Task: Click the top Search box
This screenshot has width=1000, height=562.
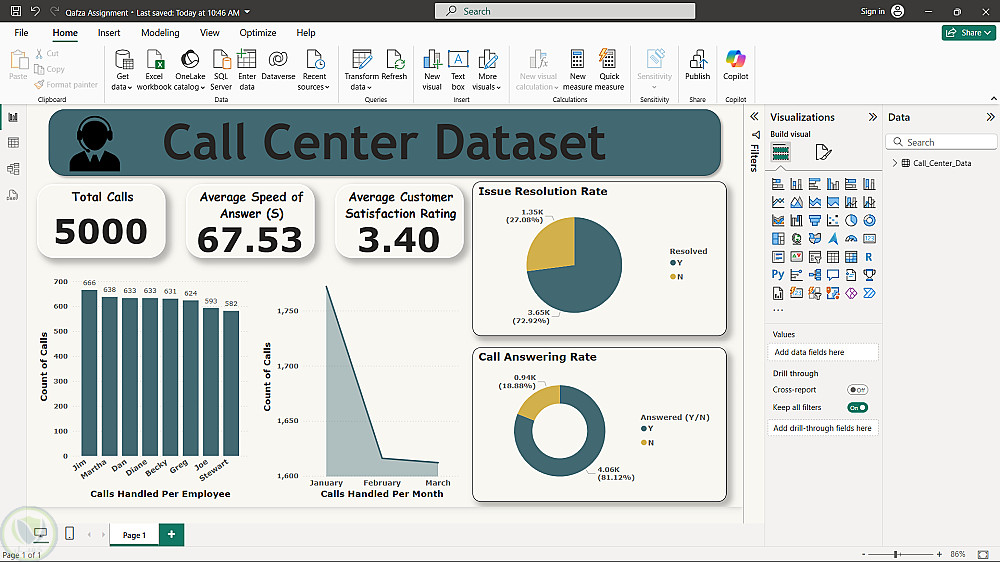Action: tap(565, 11)
